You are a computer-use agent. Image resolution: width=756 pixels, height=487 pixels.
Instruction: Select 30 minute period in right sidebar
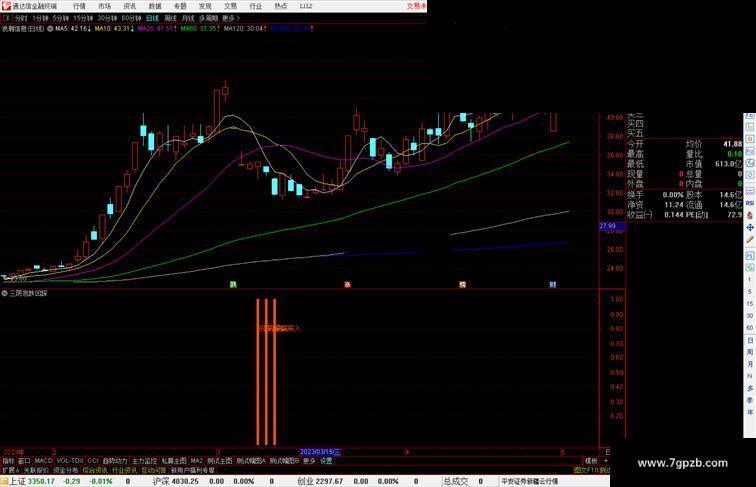[x=750, y=316]
